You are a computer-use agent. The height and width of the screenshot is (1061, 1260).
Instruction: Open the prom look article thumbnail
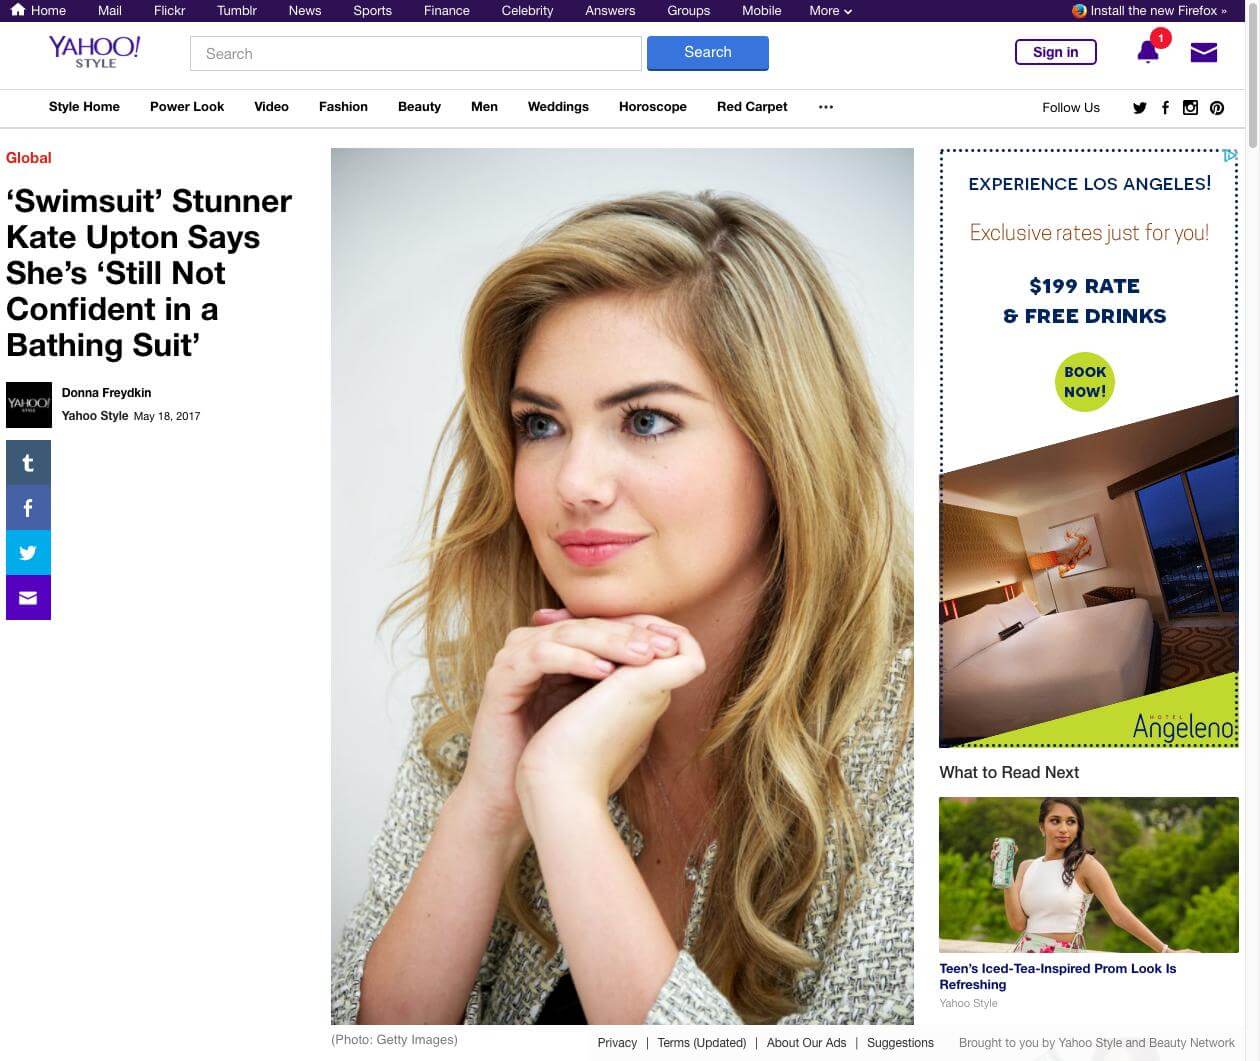pyautogui.click(x=1088, y=873)
